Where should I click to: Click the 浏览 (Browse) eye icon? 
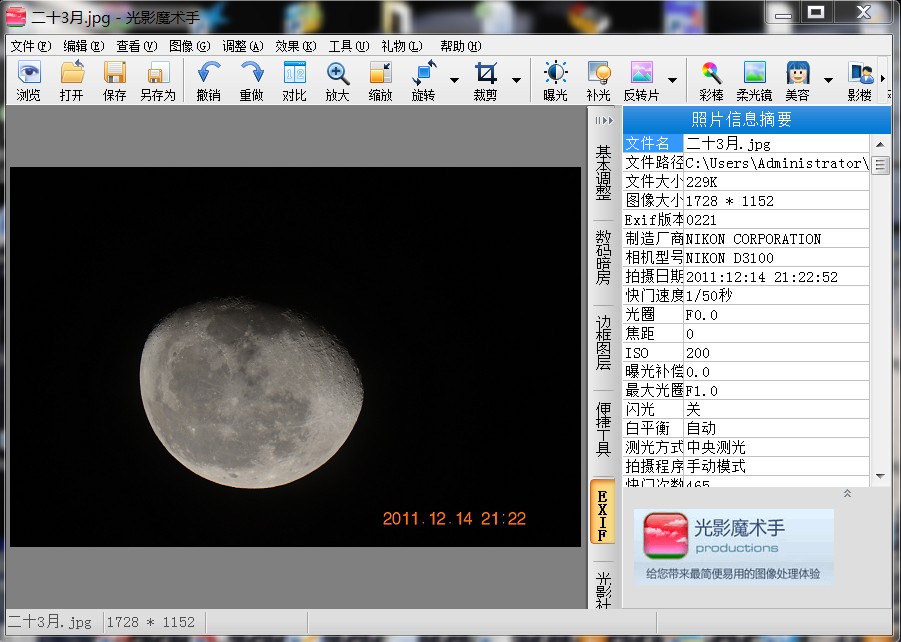pyautogui.click(x=29, y=73)
